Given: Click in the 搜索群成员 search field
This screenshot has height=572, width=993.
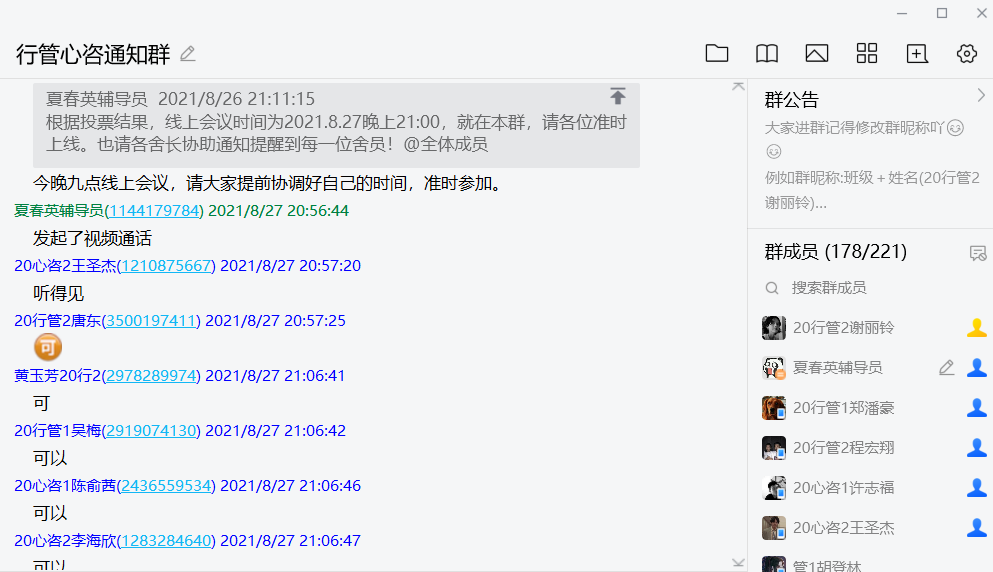Looking at the screenshot, I should (x=860, y=288).
